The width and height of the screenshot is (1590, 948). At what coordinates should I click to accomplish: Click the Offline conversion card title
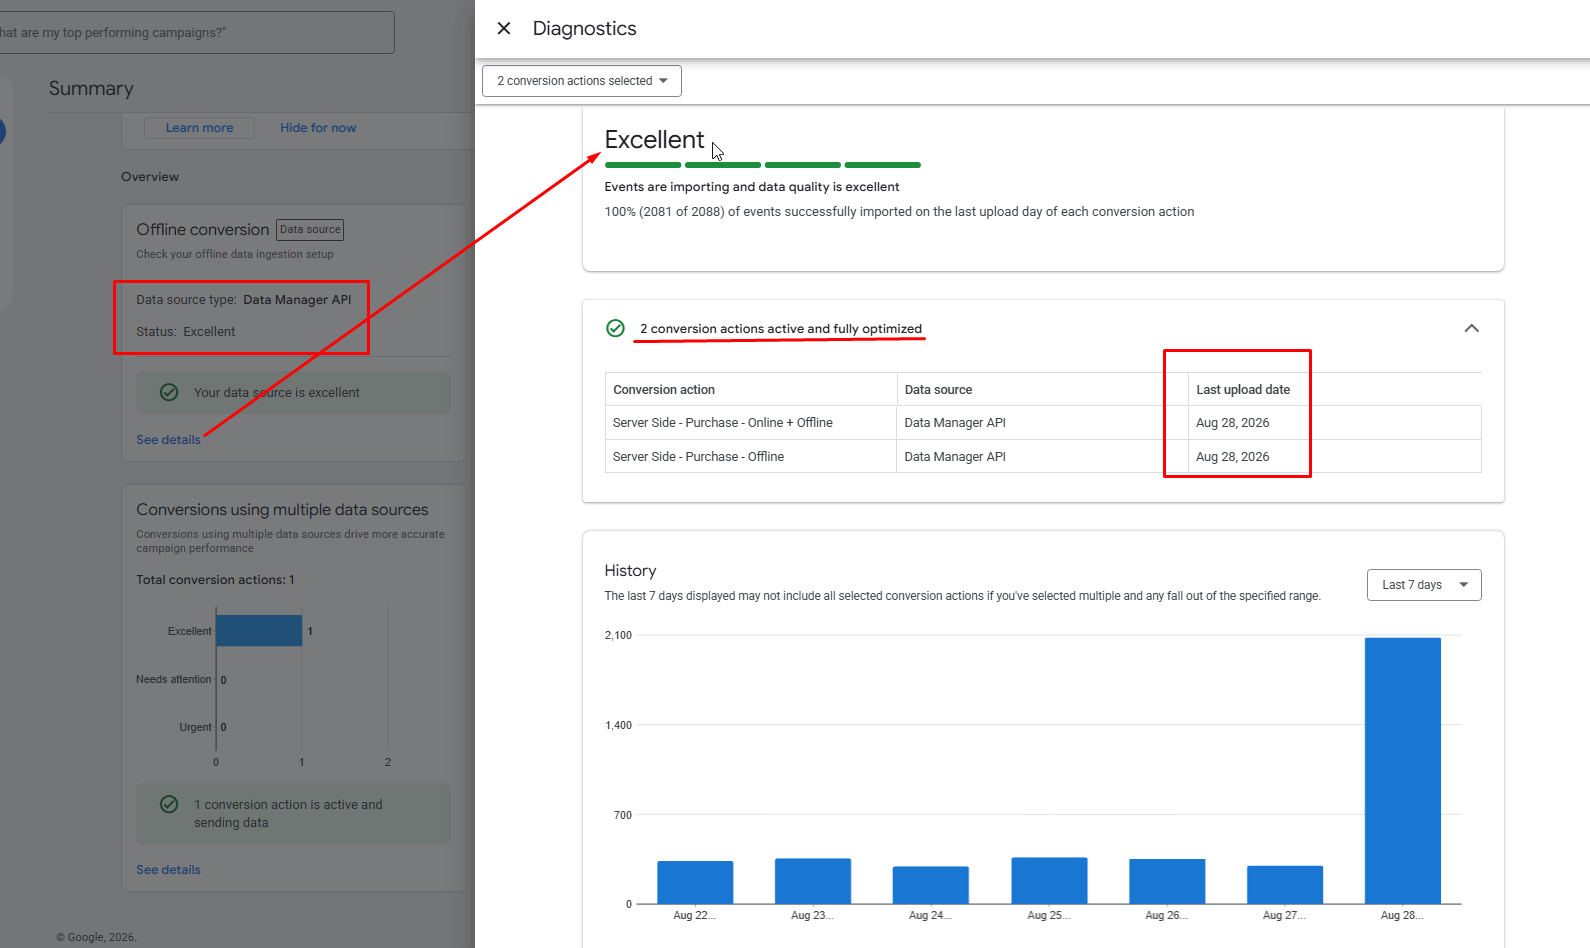(x=203, y=230)
